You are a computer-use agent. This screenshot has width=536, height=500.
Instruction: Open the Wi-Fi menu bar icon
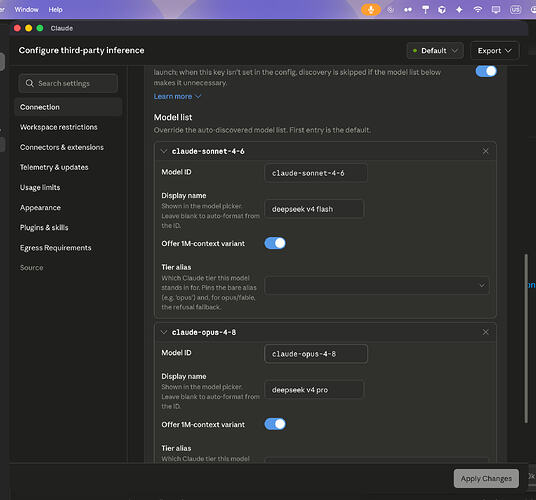[478, 10]
